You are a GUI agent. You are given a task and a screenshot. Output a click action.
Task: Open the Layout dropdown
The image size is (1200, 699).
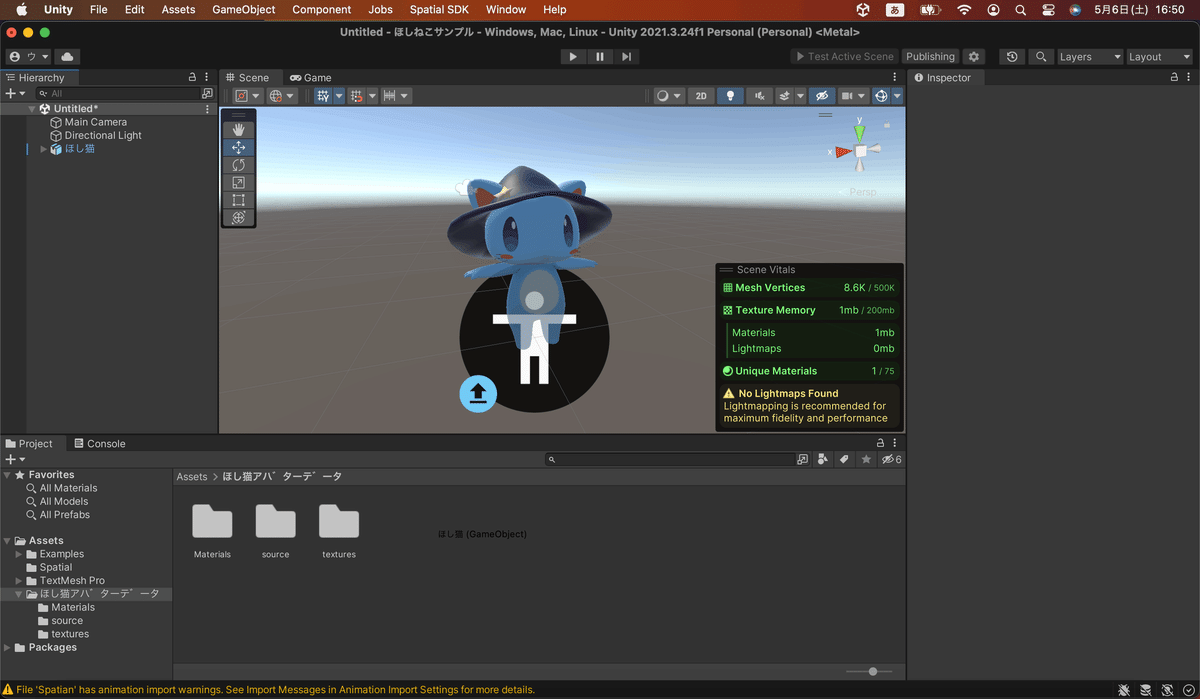pos(1159,57)
